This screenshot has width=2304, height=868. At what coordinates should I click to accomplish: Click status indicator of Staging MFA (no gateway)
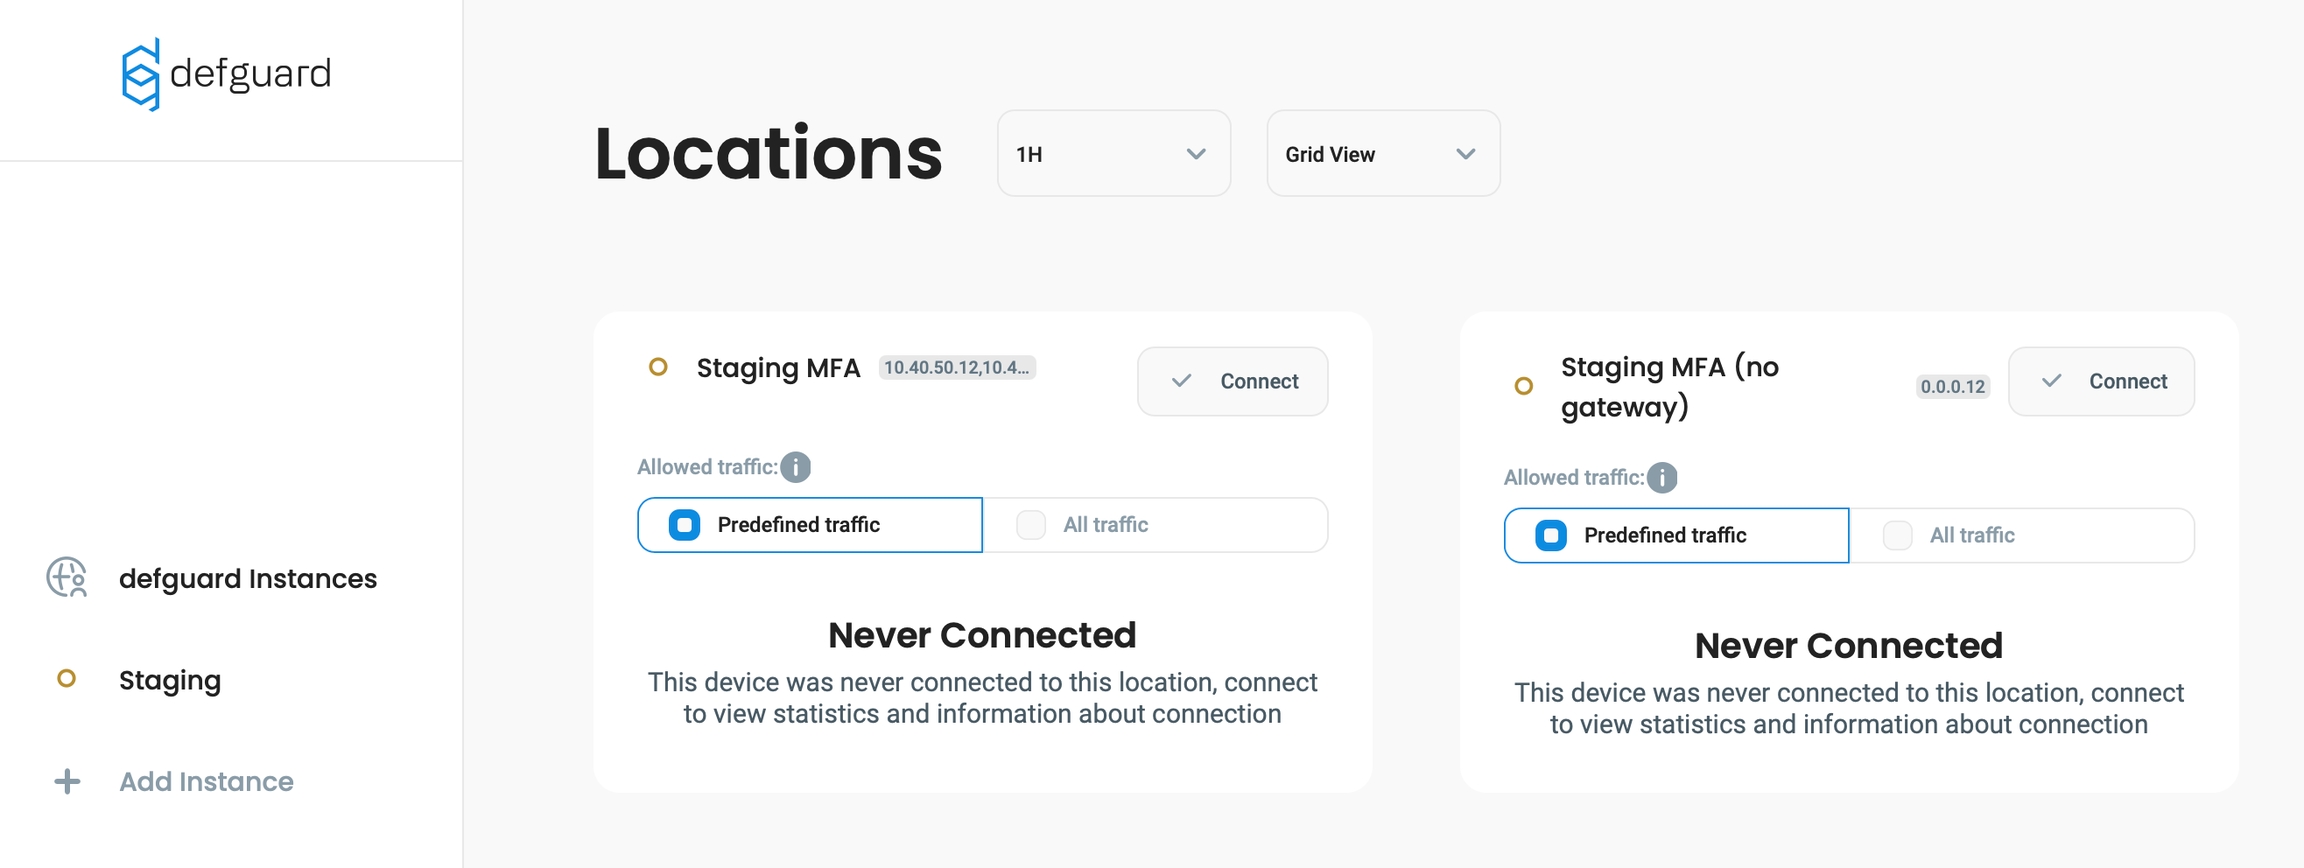pos(1524,386)
